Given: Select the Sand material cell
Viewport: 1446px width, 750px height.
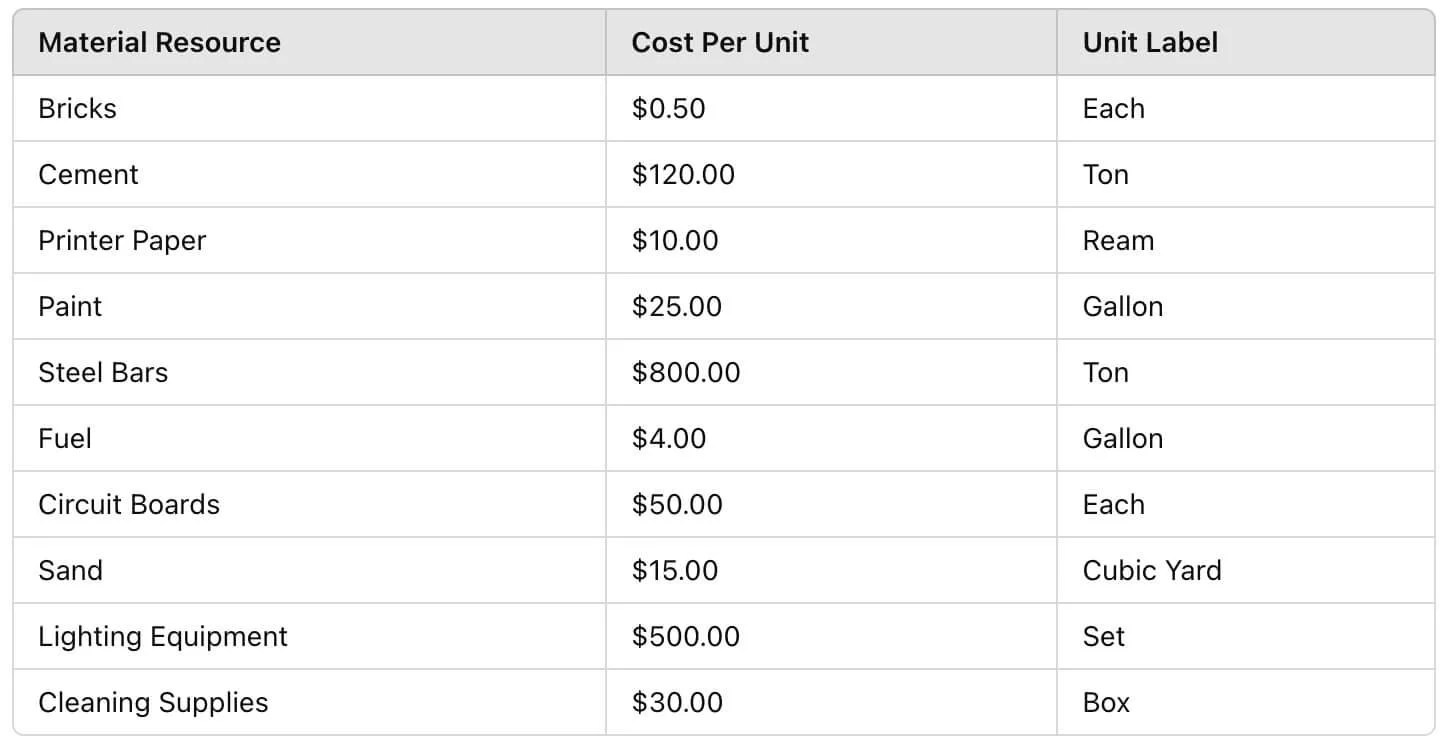Looking at the screenshot, I should point(71,571).
